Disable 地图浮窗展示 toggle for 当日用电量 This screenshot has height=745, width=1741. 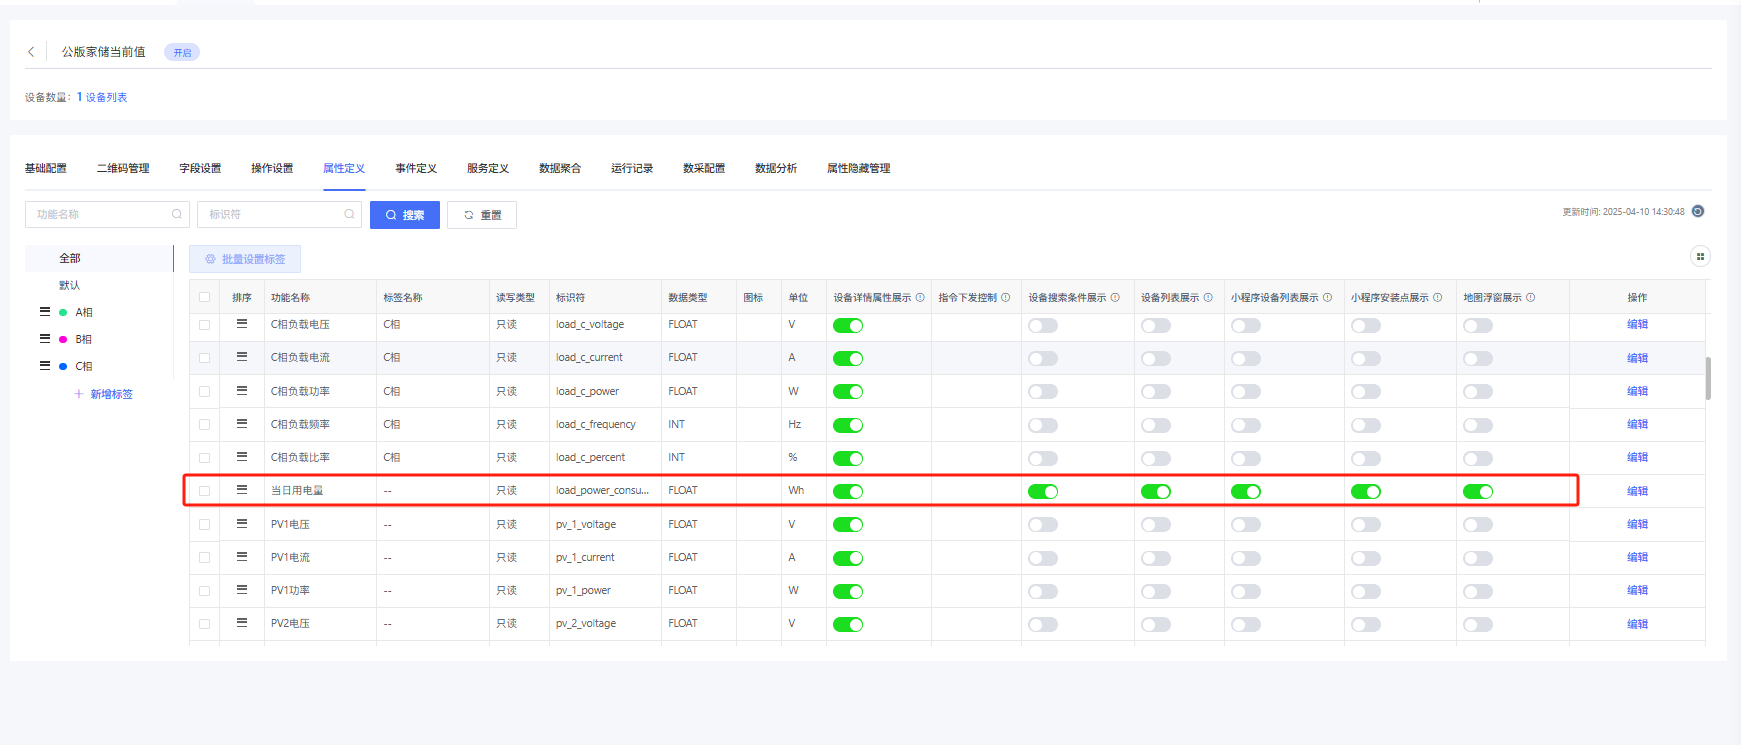pyautogui.click(x=1477, y=491)
